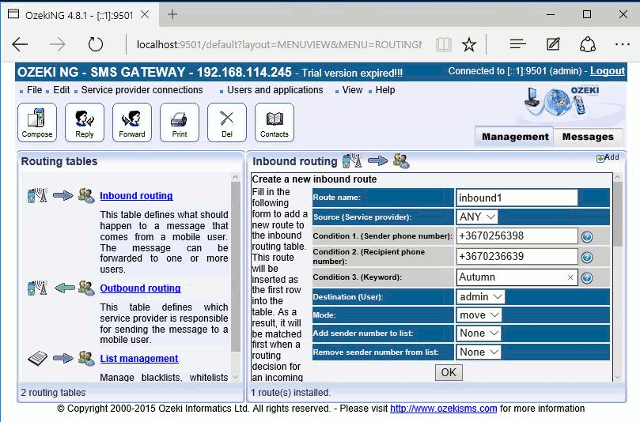640x422 pixels.
Task: Open the List management link
Action: pos(139,359)
